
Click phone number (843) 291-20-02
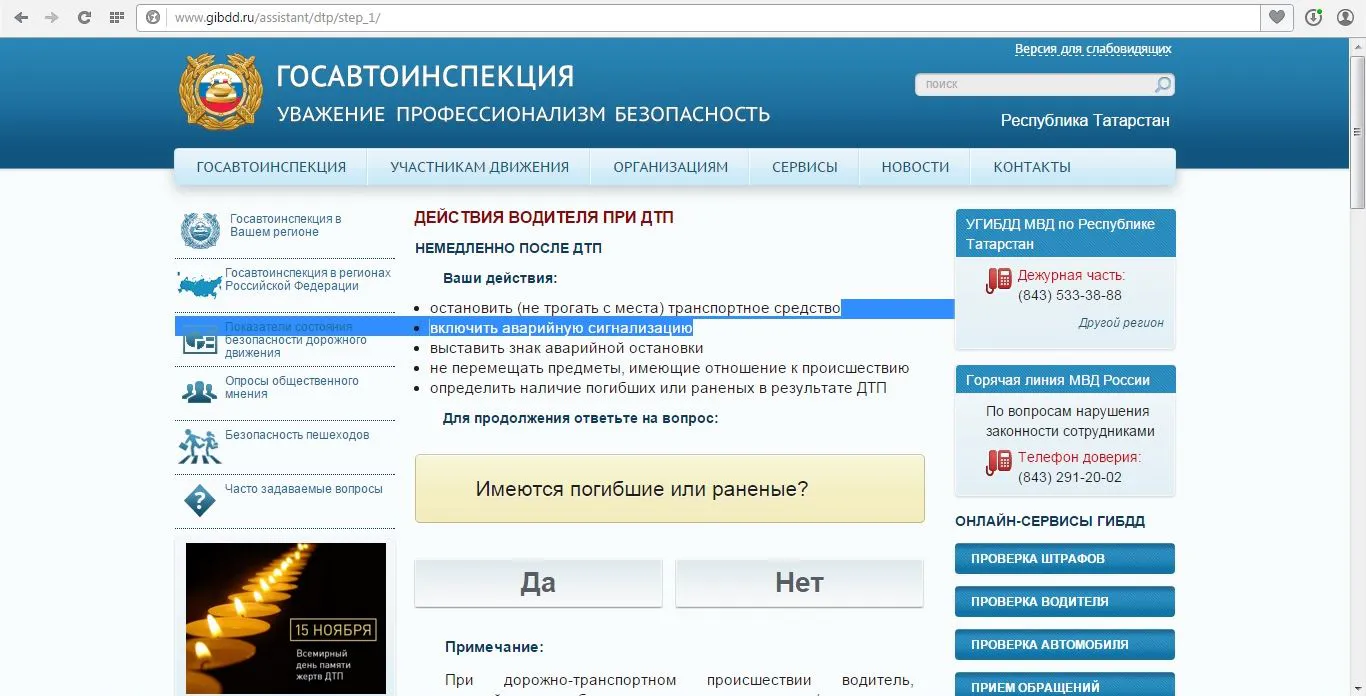point(1070,477)
